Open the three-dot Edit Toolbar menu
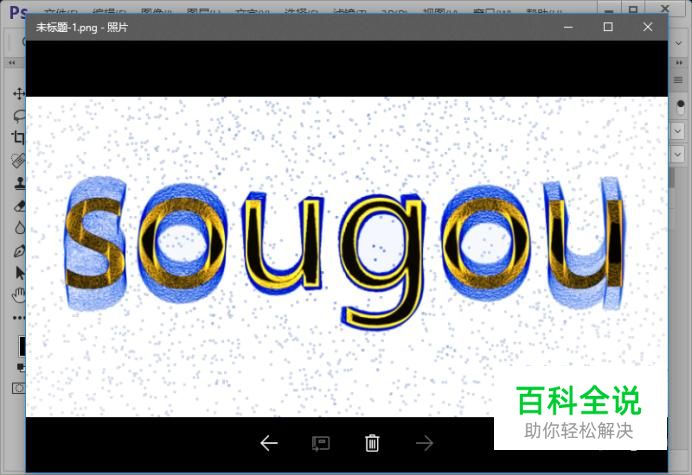 [x=19, y=317]
